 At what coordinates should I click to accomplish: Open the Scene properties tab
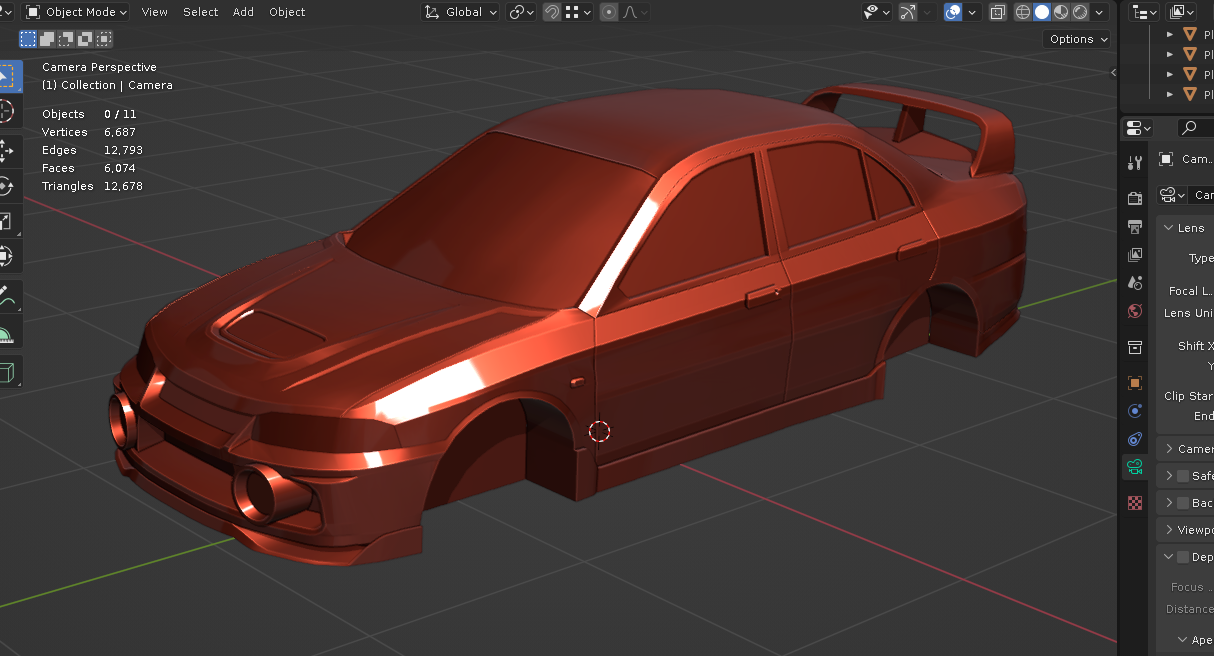point(1135,283)
